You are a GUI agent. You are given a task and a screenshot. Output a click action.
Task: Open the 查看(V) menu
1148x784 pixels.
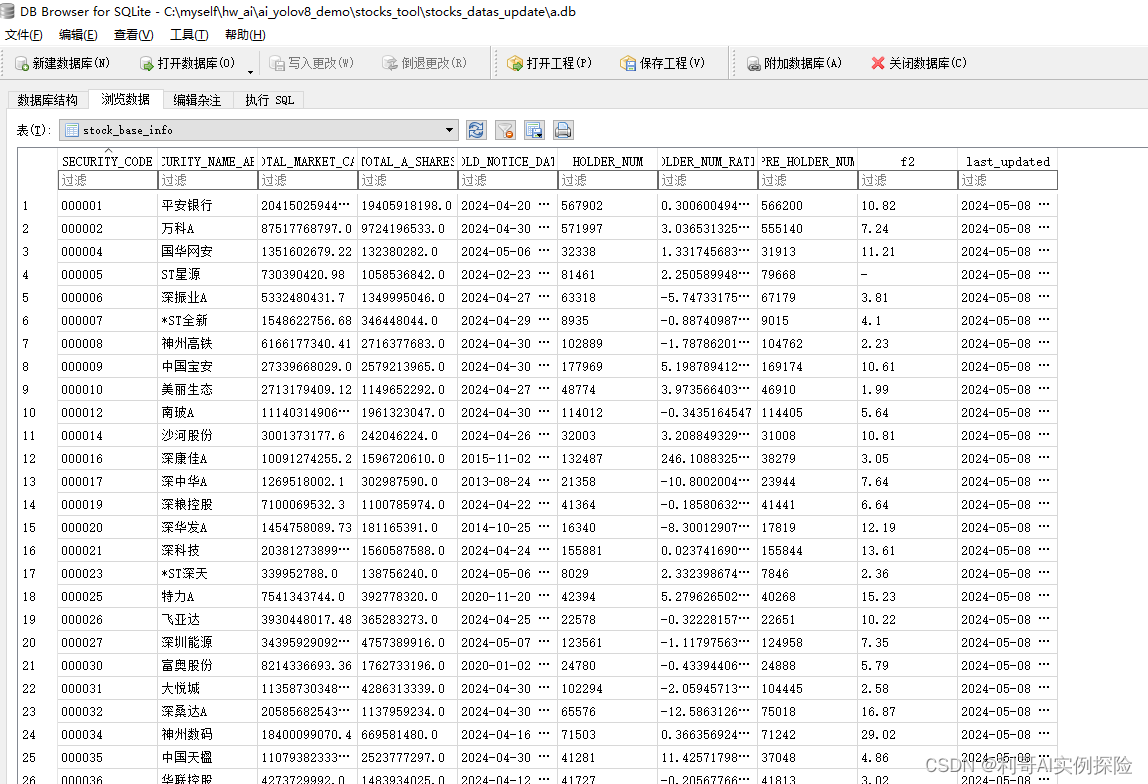tap(133, 34)
